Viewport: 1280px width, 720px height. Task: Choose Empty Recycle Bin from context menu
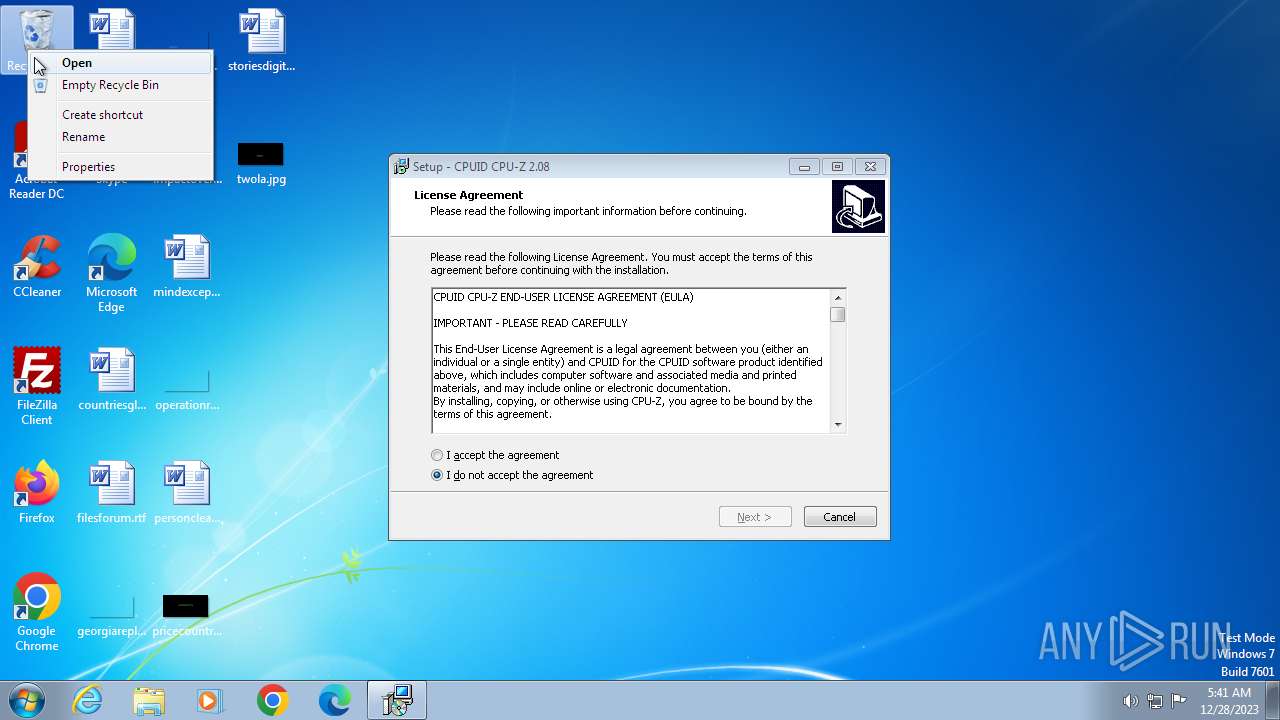point(121,85)
